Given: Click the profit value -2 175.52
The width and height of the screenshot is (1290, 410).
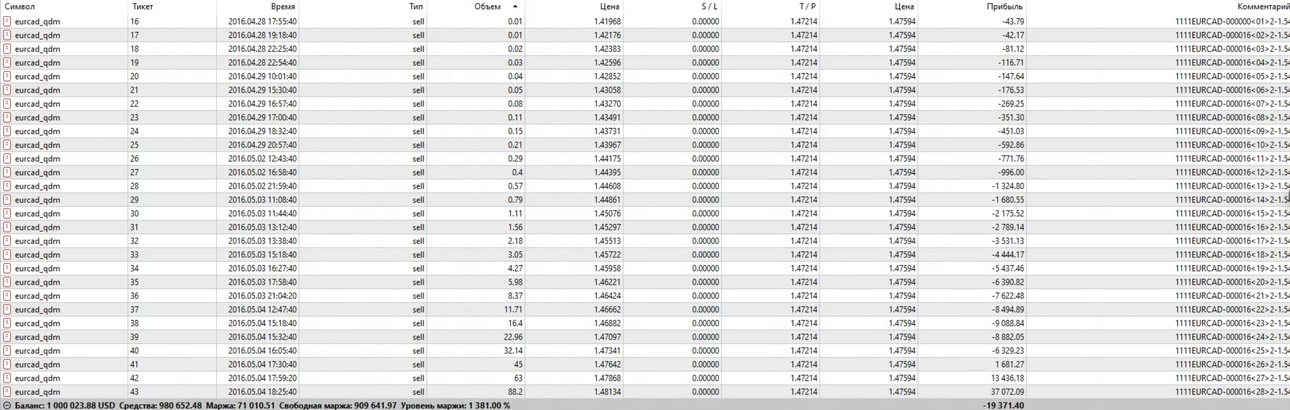Looking at the screenshot, I should coord(1007,213).
